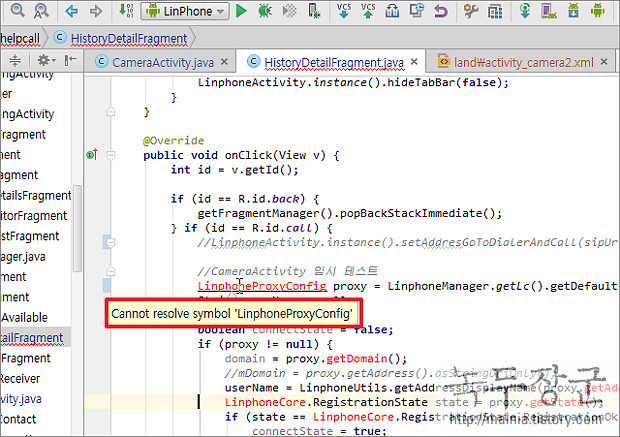Open the Android Device Monitor icon
This screenshot has width=620, height=437.
pyautogui.click(x=598, y=11)
